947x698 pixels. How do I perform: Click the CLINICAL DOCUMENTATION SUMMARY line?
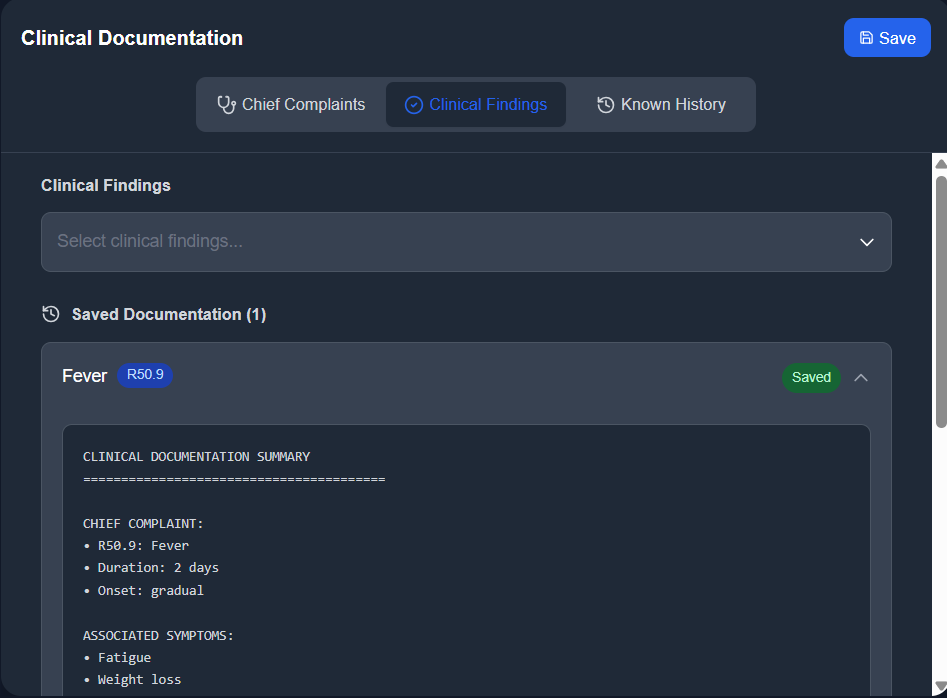tap(196, 456)
